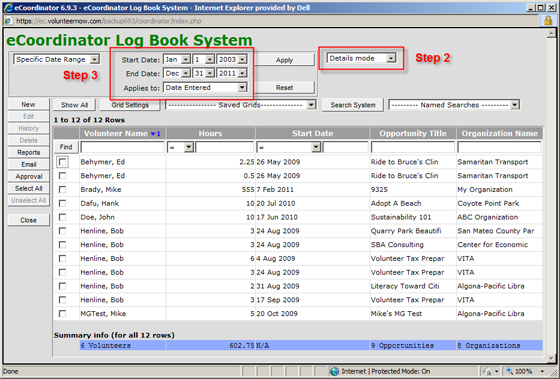Tick the checkbox for Behymer, Ed 0.5 hours row
The image size is (560, 379).
click(62, 176)
